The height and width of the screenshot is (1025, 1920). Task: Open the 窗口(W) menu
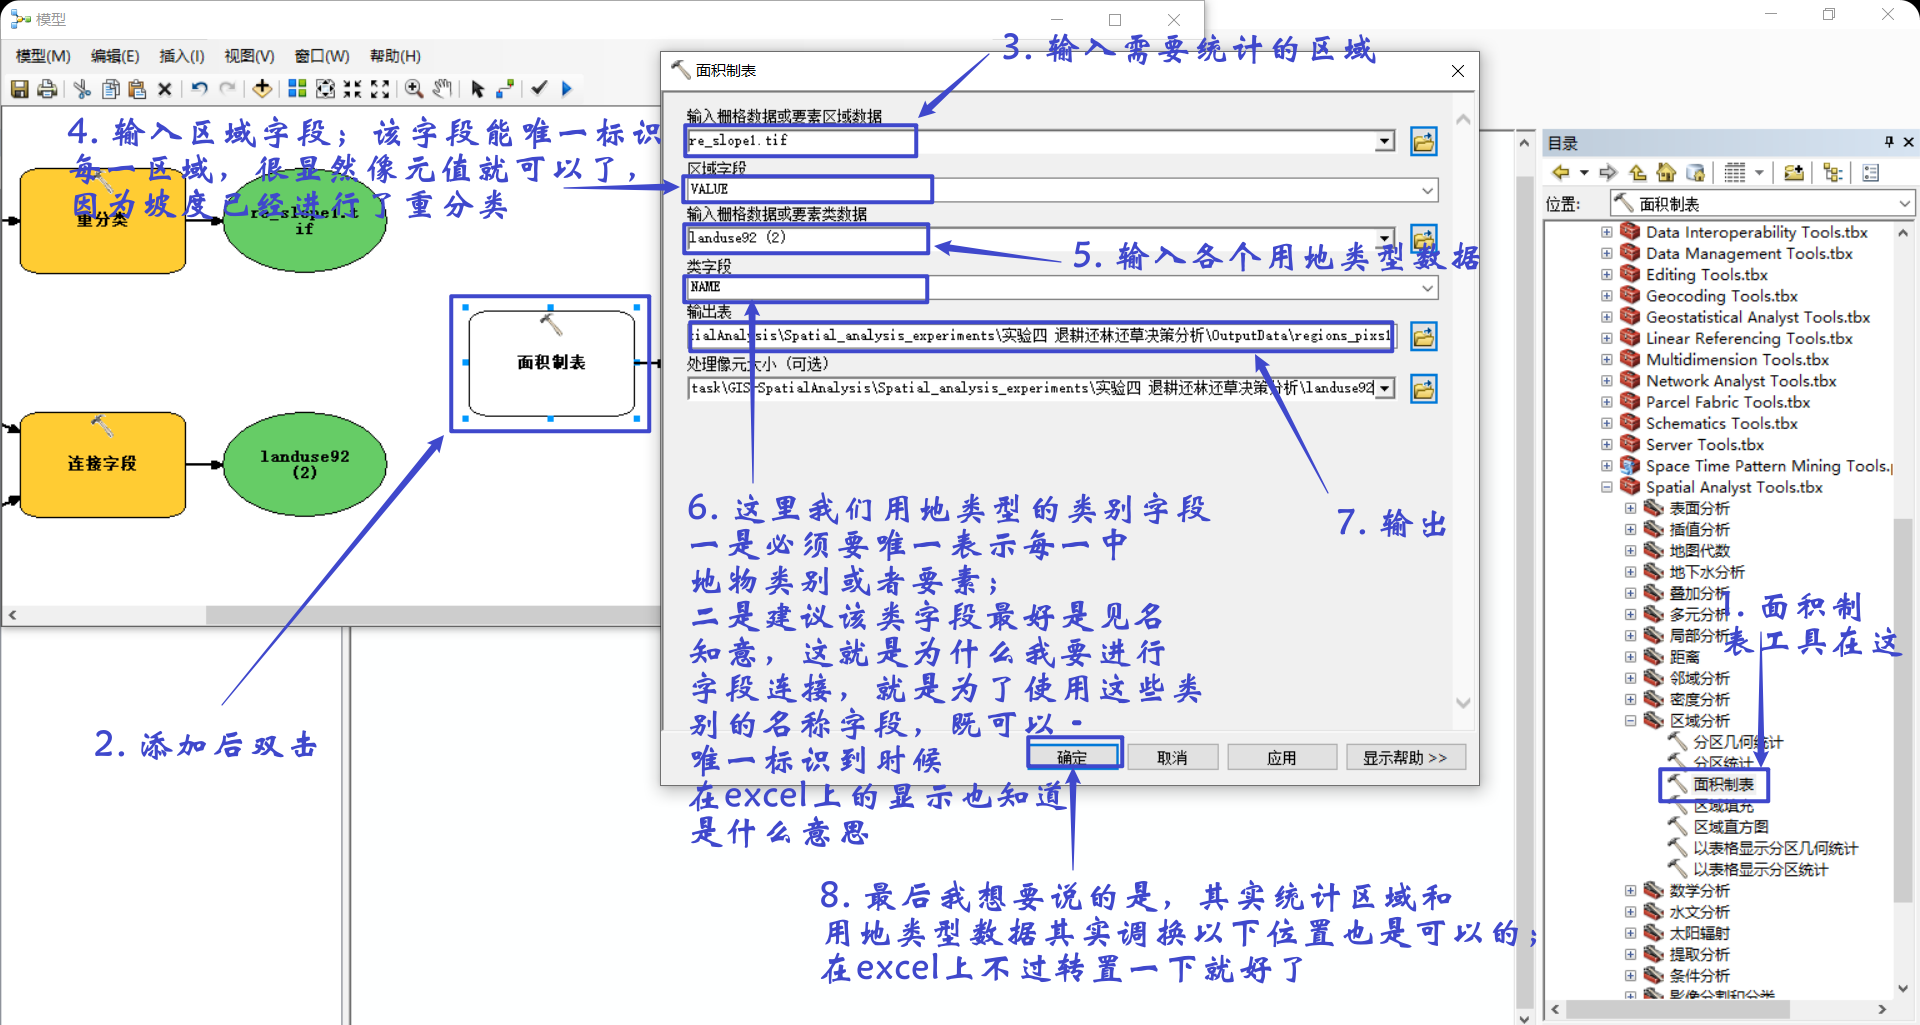pos(322,56)
